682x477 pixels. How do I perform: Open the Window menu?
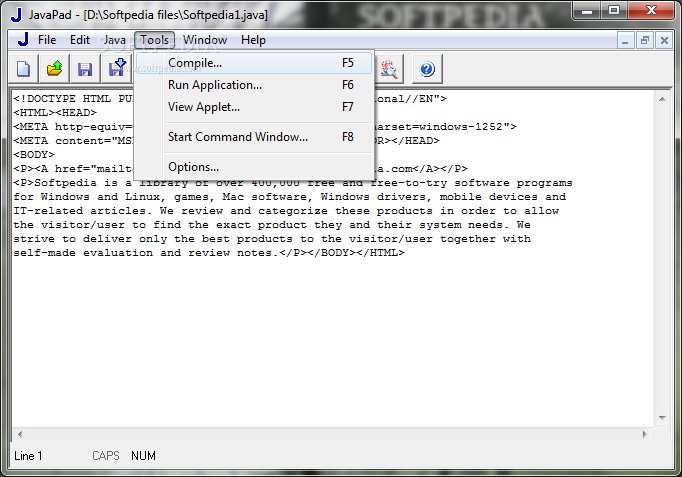coord(205,40)
